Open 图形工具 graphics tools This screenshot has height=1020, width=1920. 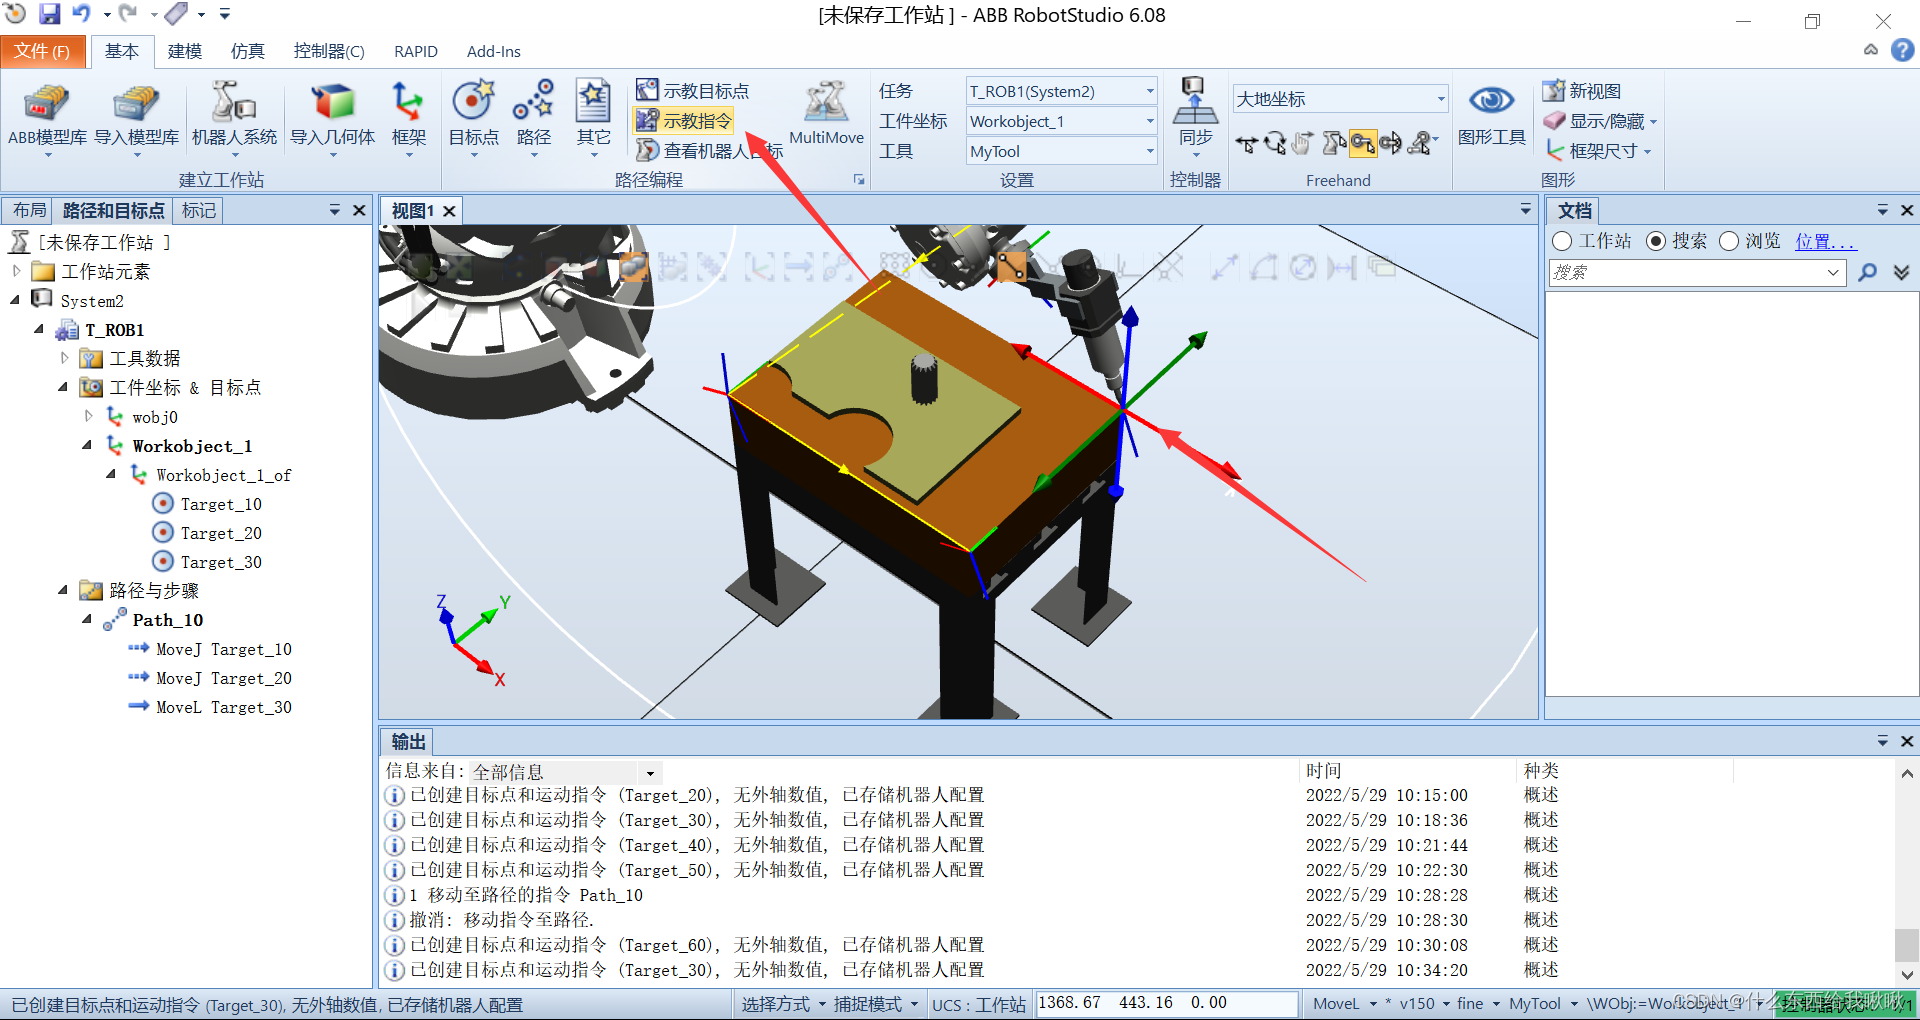point(1491,117)
